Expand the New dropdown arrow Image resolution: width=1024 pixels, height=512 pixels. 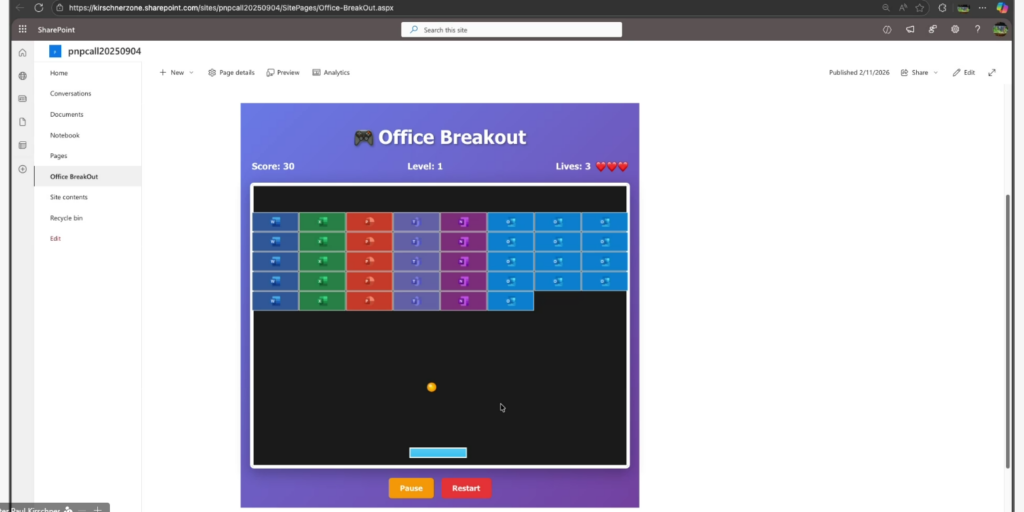191,72
